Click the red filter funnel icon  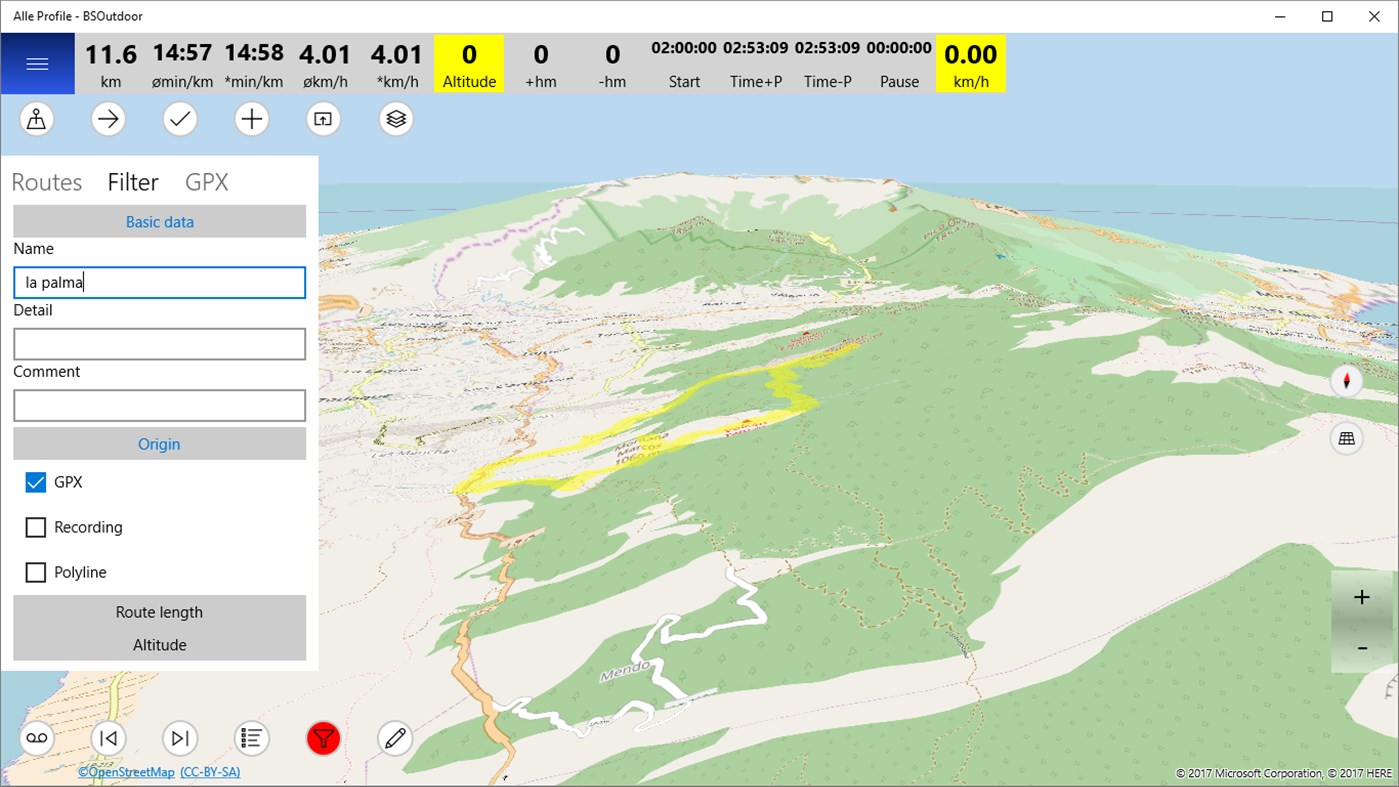coord(323,739)
